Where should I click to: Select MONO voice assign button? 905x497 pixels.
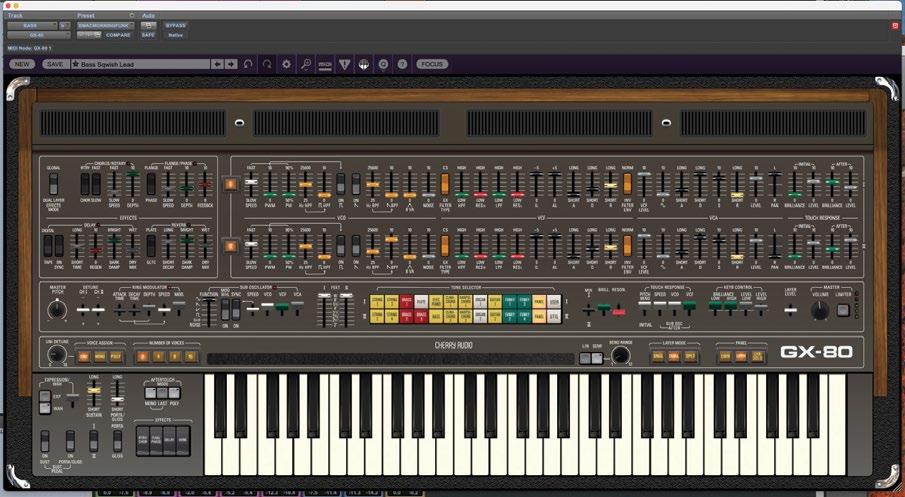100,357
